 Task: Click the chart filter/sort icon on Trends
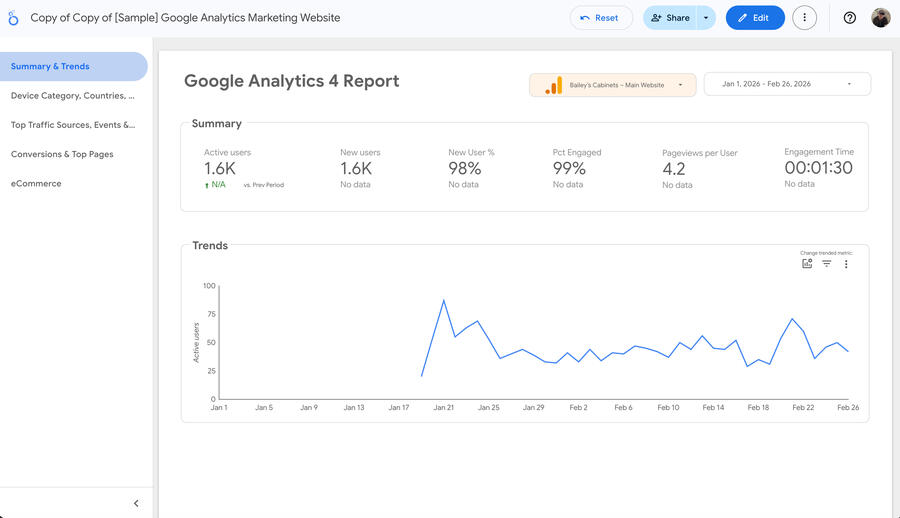827,264
